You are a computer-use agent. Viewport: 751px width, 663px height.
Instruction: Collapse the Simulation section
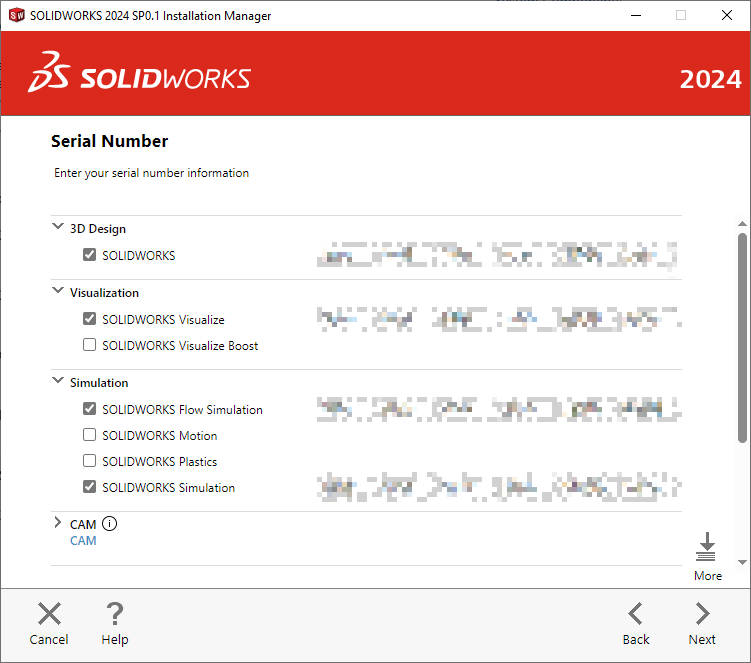[57, 382]
